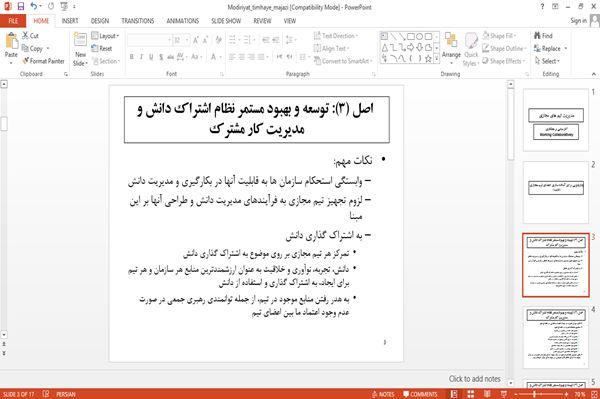The height and width of the screenshot is (399, 600).
Task: Click Convert to SmartArt
Action: coord(342,61)
